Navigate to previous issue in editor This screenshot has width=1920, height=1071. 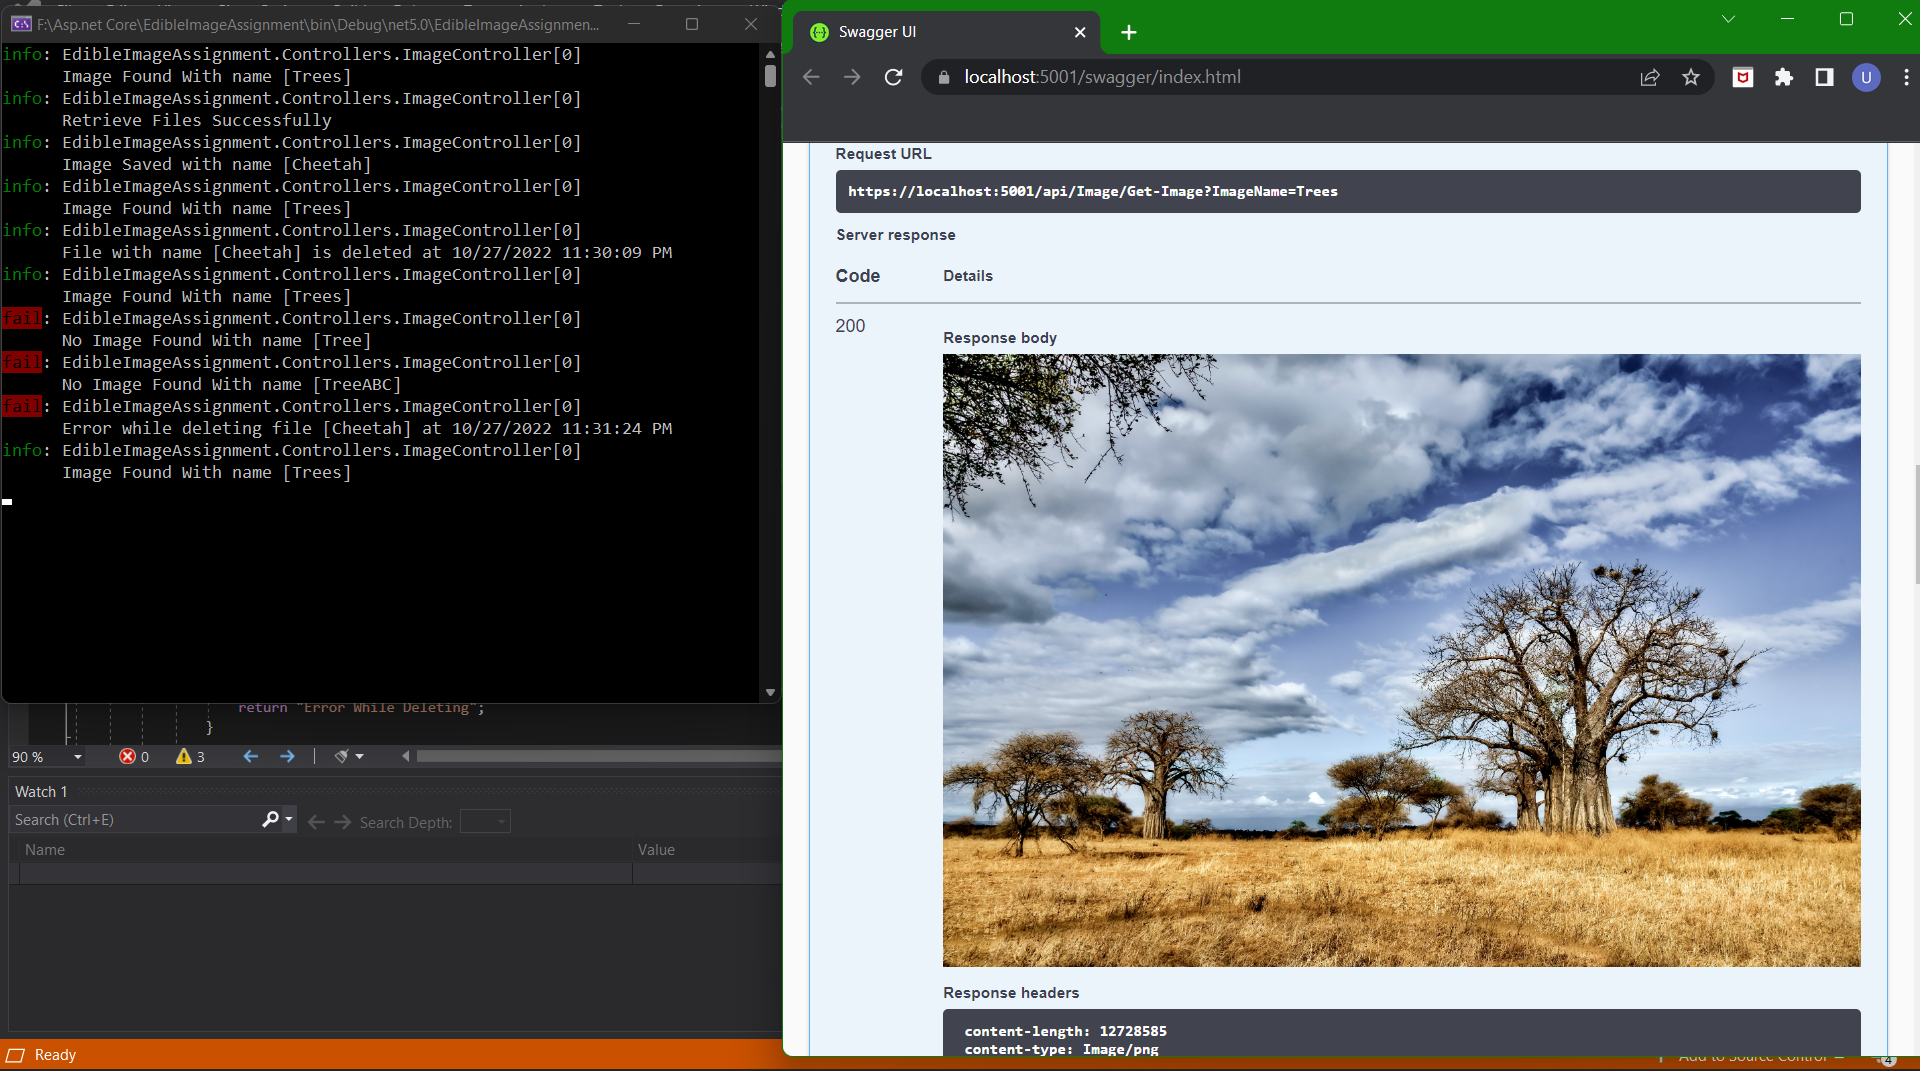click(x=251, y=756)
